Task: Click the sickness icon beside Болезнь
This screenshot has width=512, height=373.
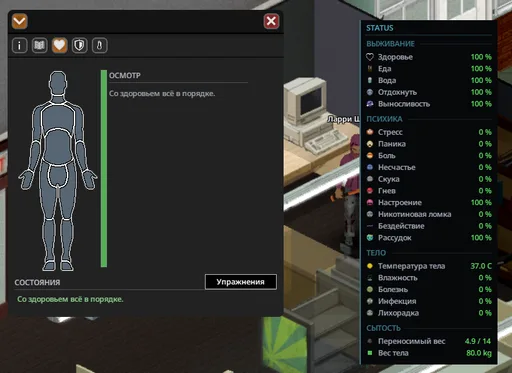Action: pyautogui.click(x=370, y=289)
